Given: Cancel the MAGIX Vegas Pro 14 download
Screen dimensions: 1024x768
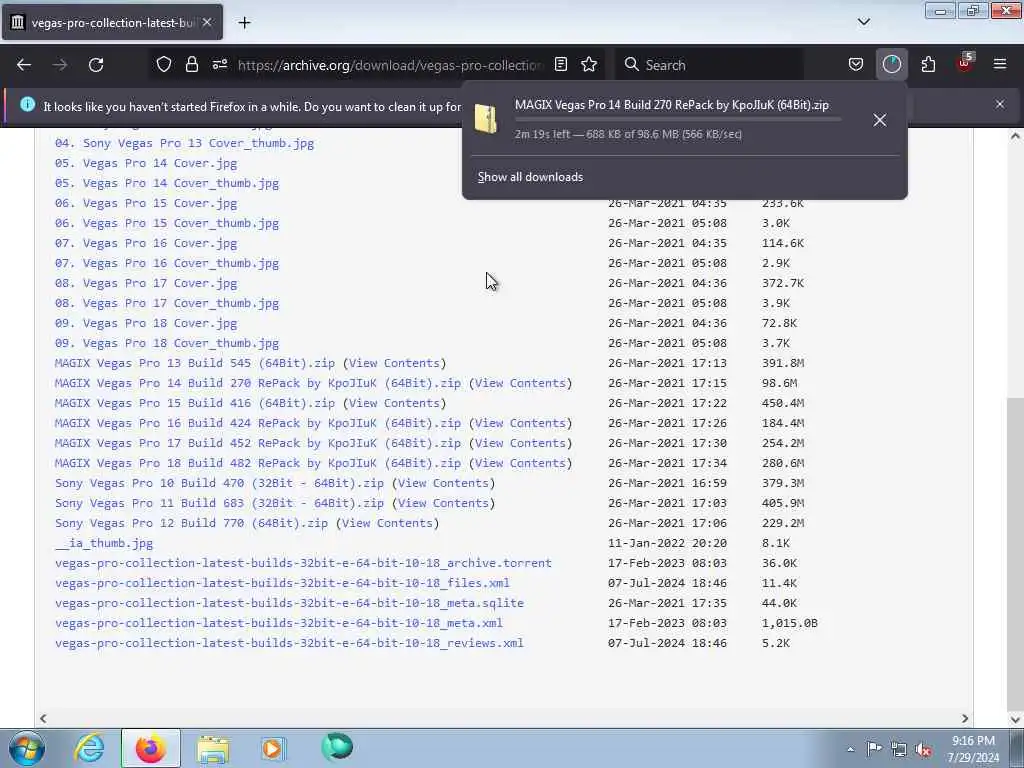Looking at the screenshot, I should pyautogui.click(x=880, y=120).
